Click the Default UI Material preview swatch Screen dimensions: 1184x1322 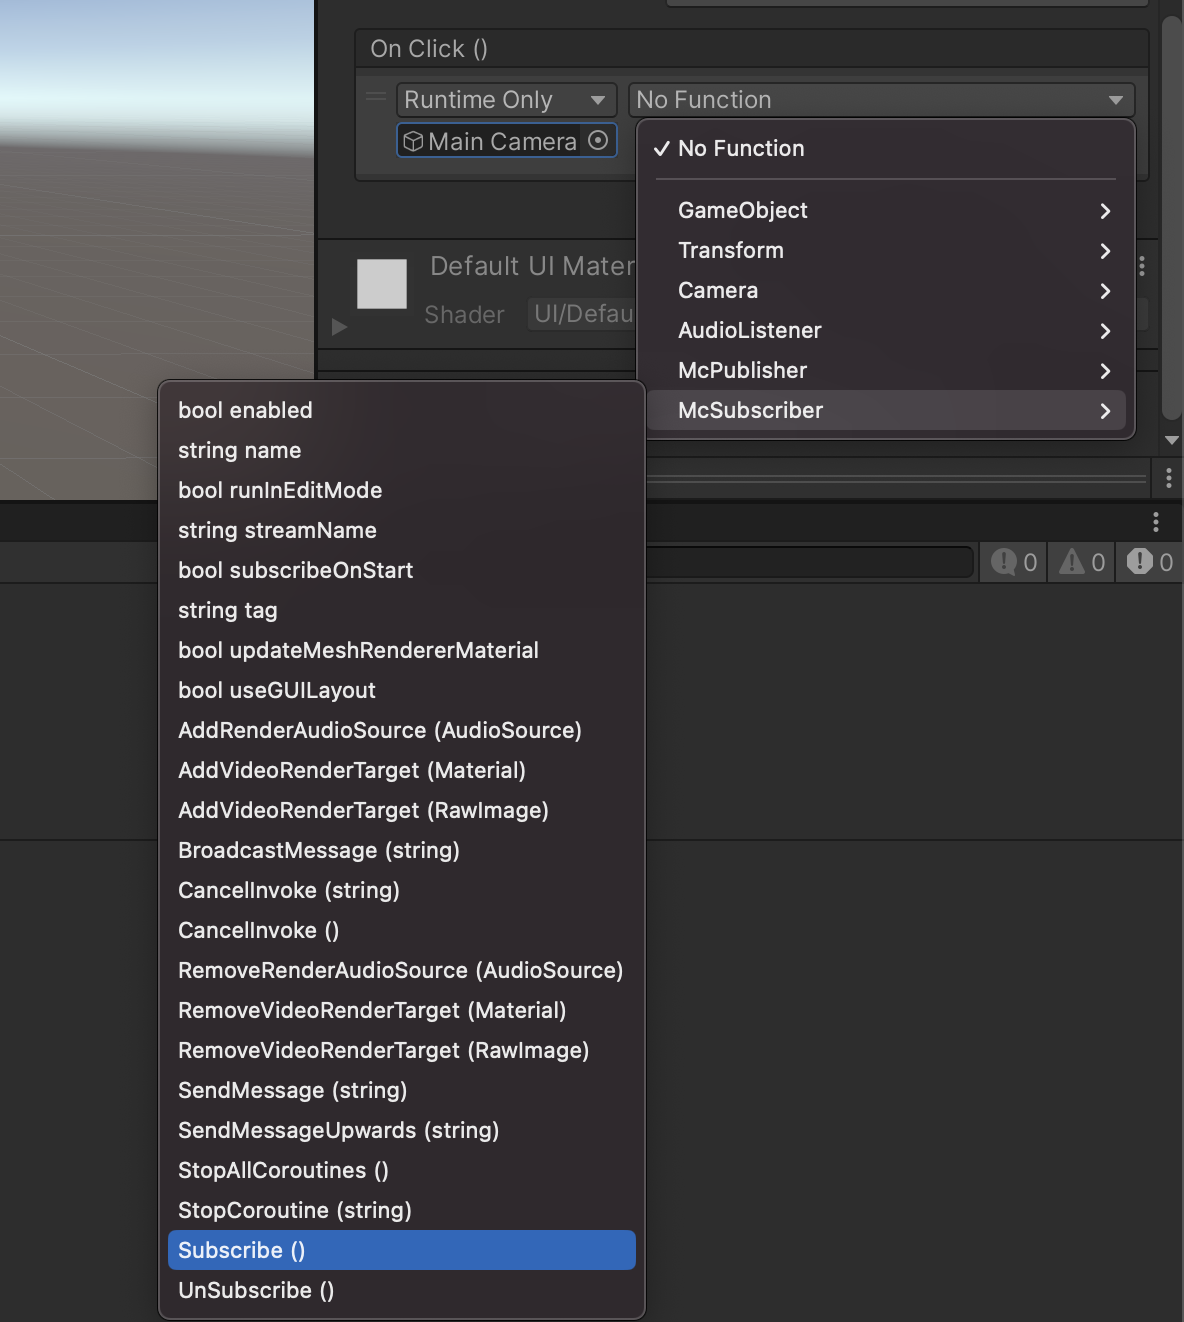click(382, 284)
